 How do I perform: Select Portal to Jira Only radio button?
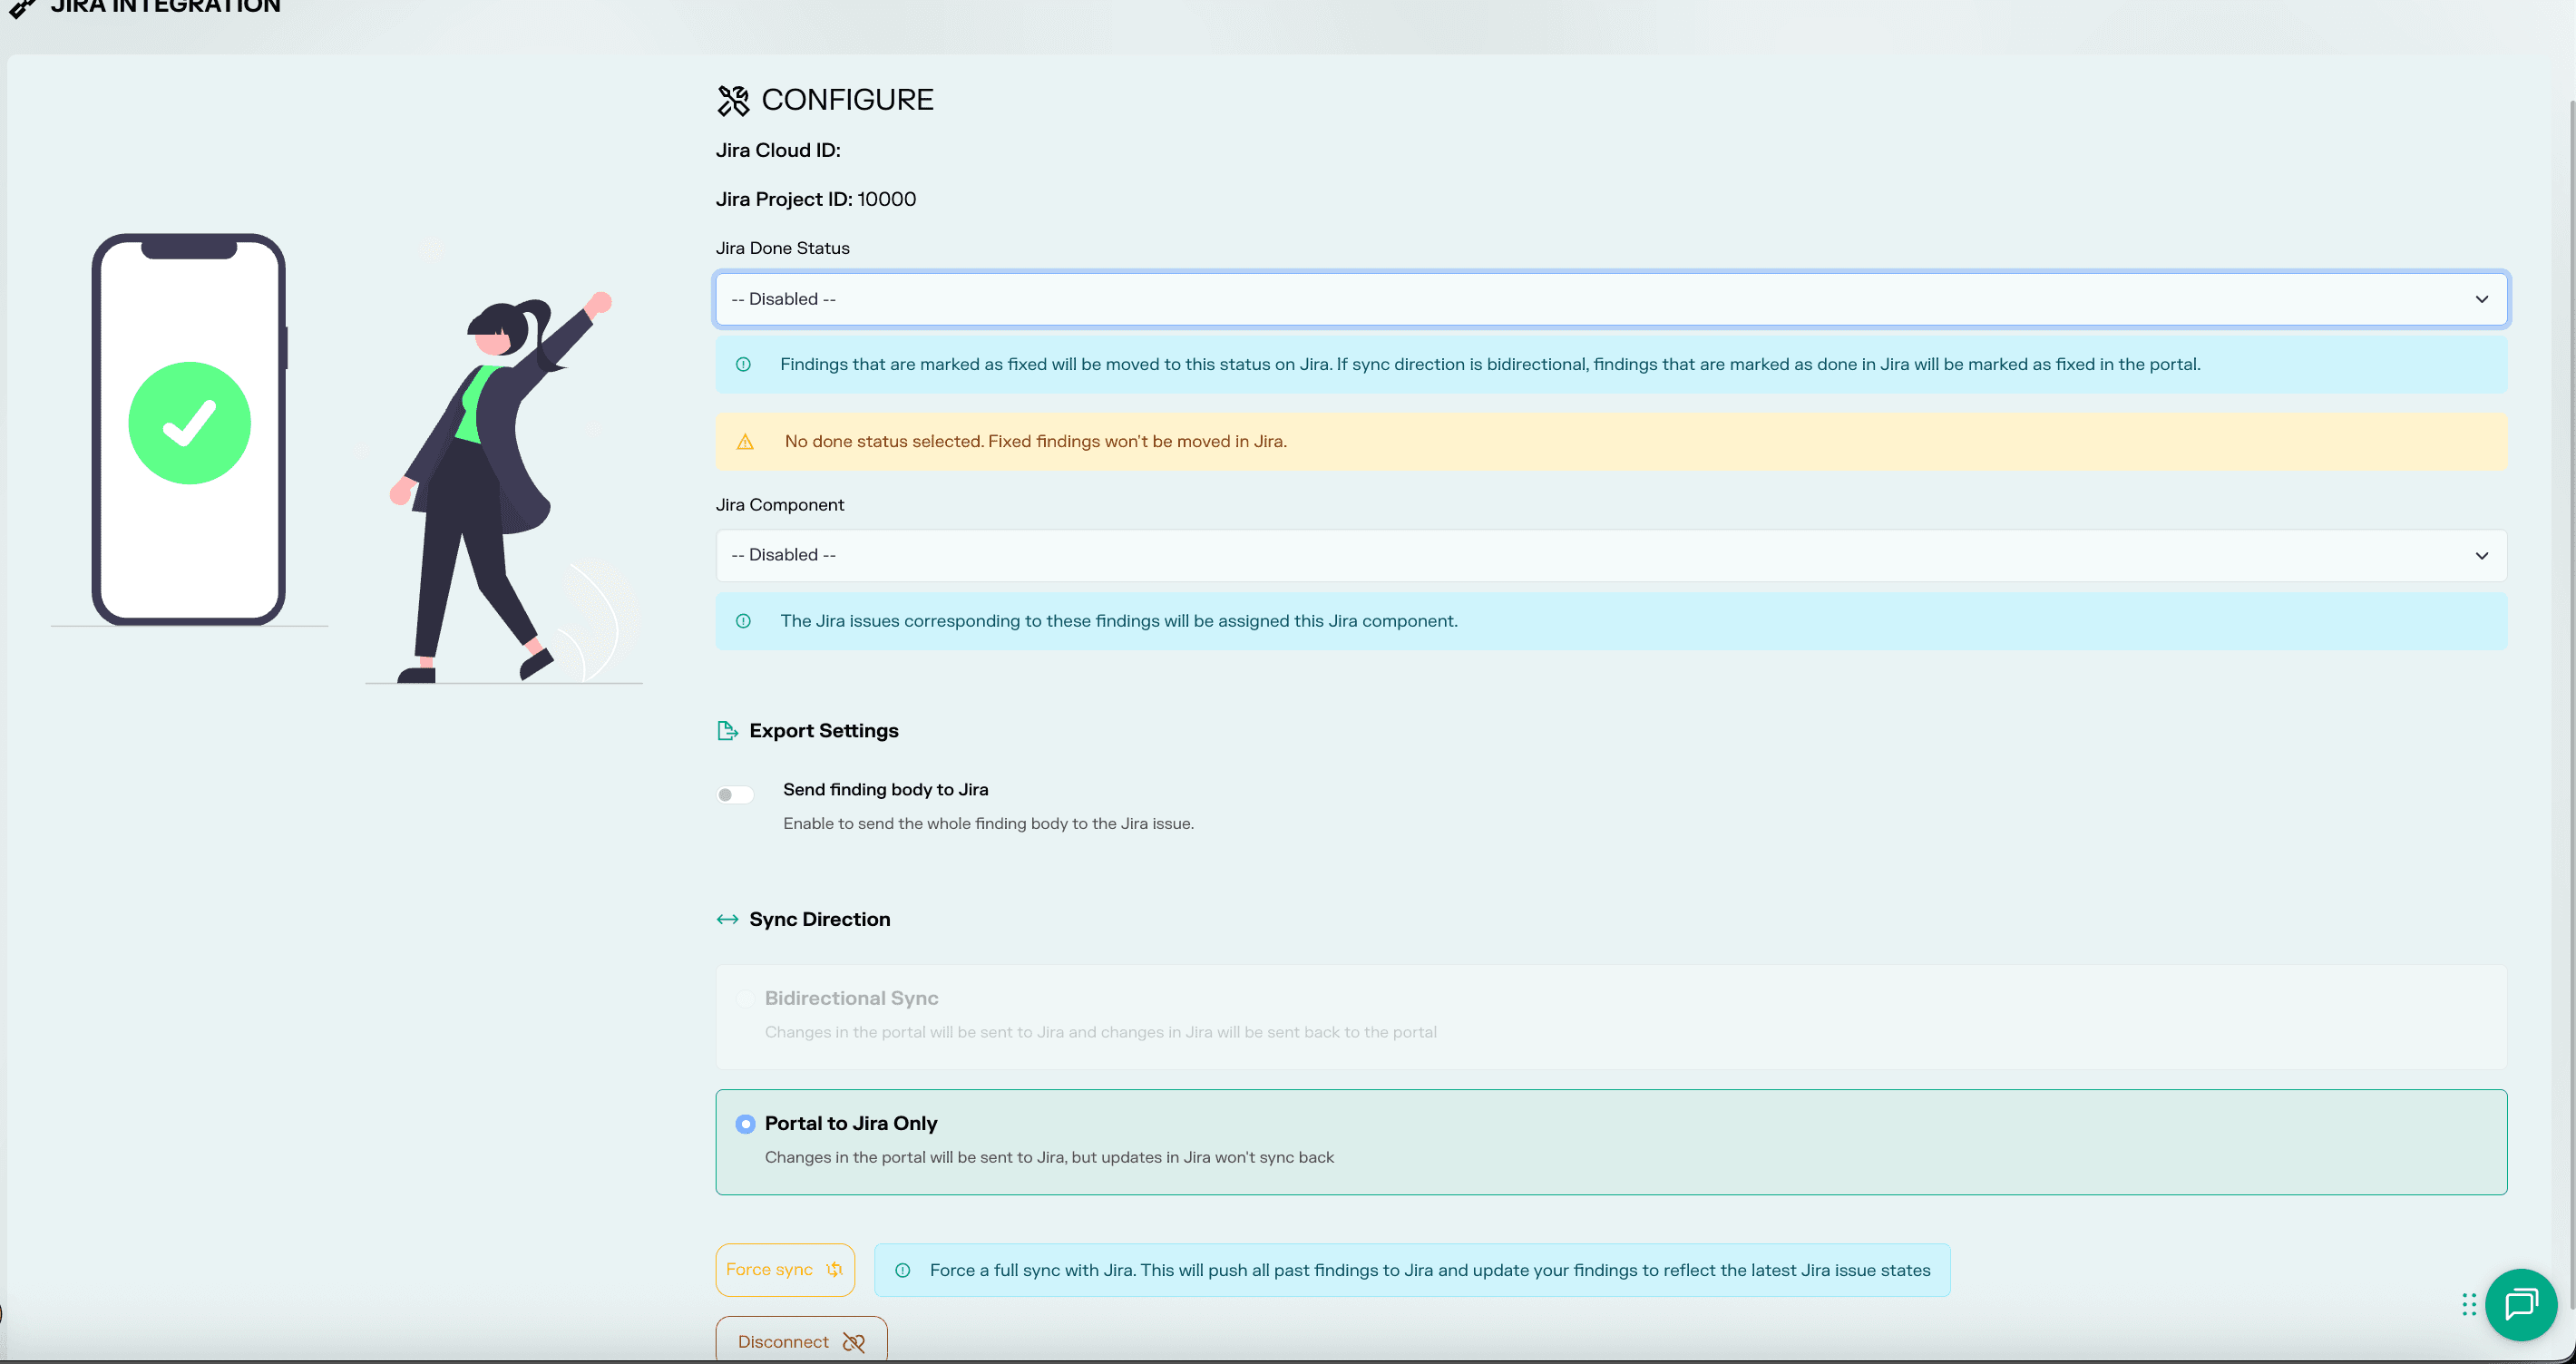(x=745, y=1124)
